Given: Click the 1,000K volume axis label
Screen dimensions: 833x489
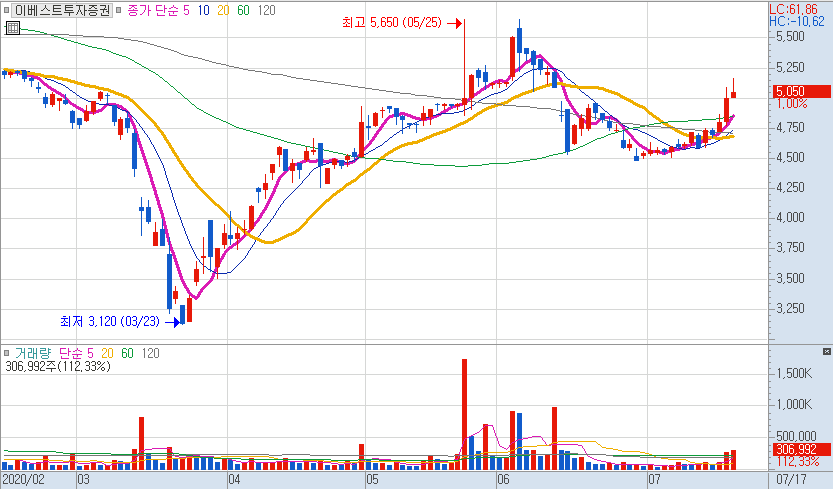Looking at the screenshot, I should [x=794, y=405].
